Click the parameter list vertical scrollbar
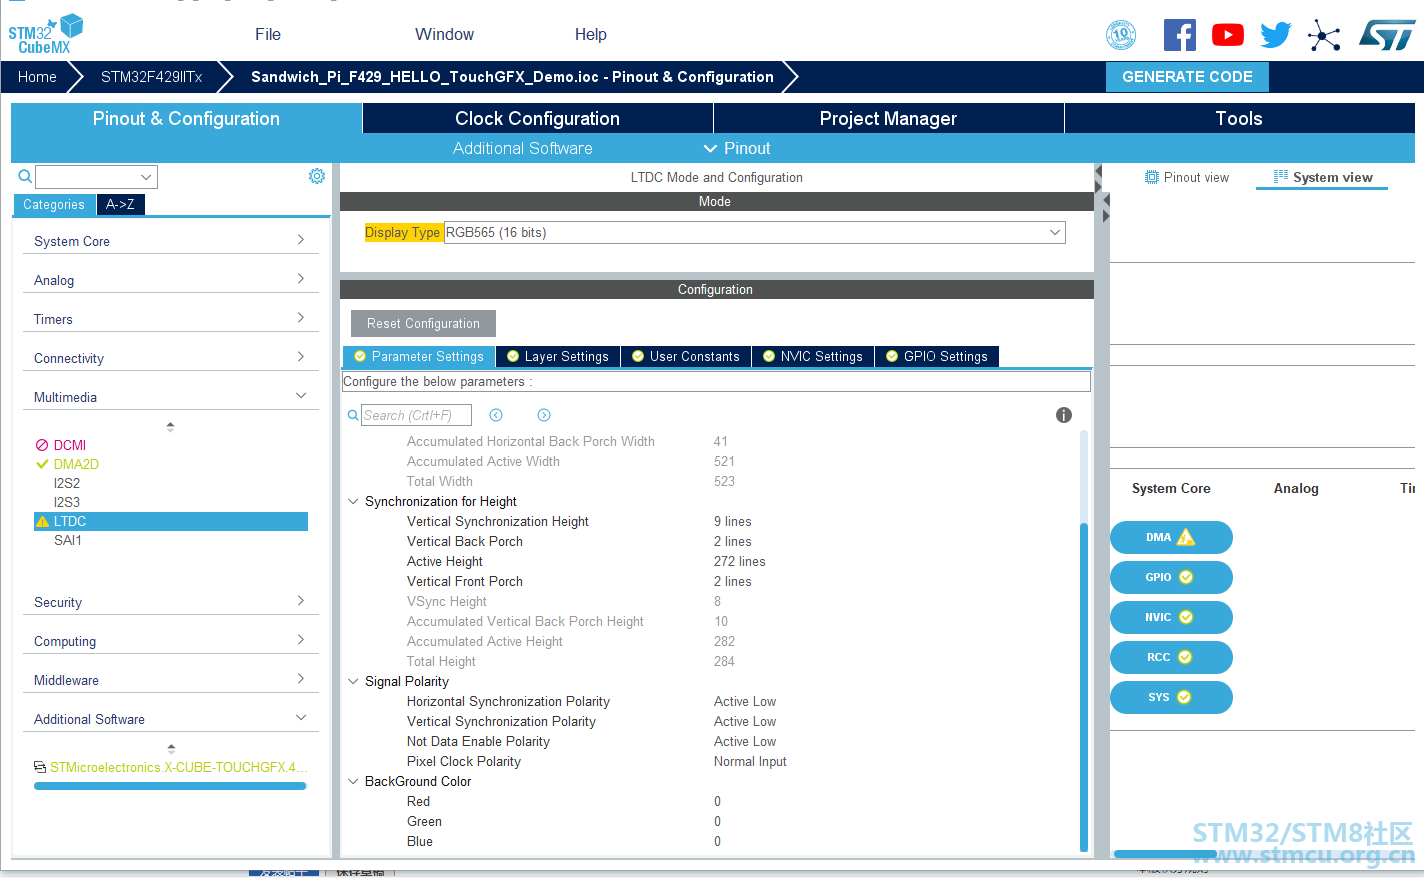 pyautogui.click(x=1084, y=687)
